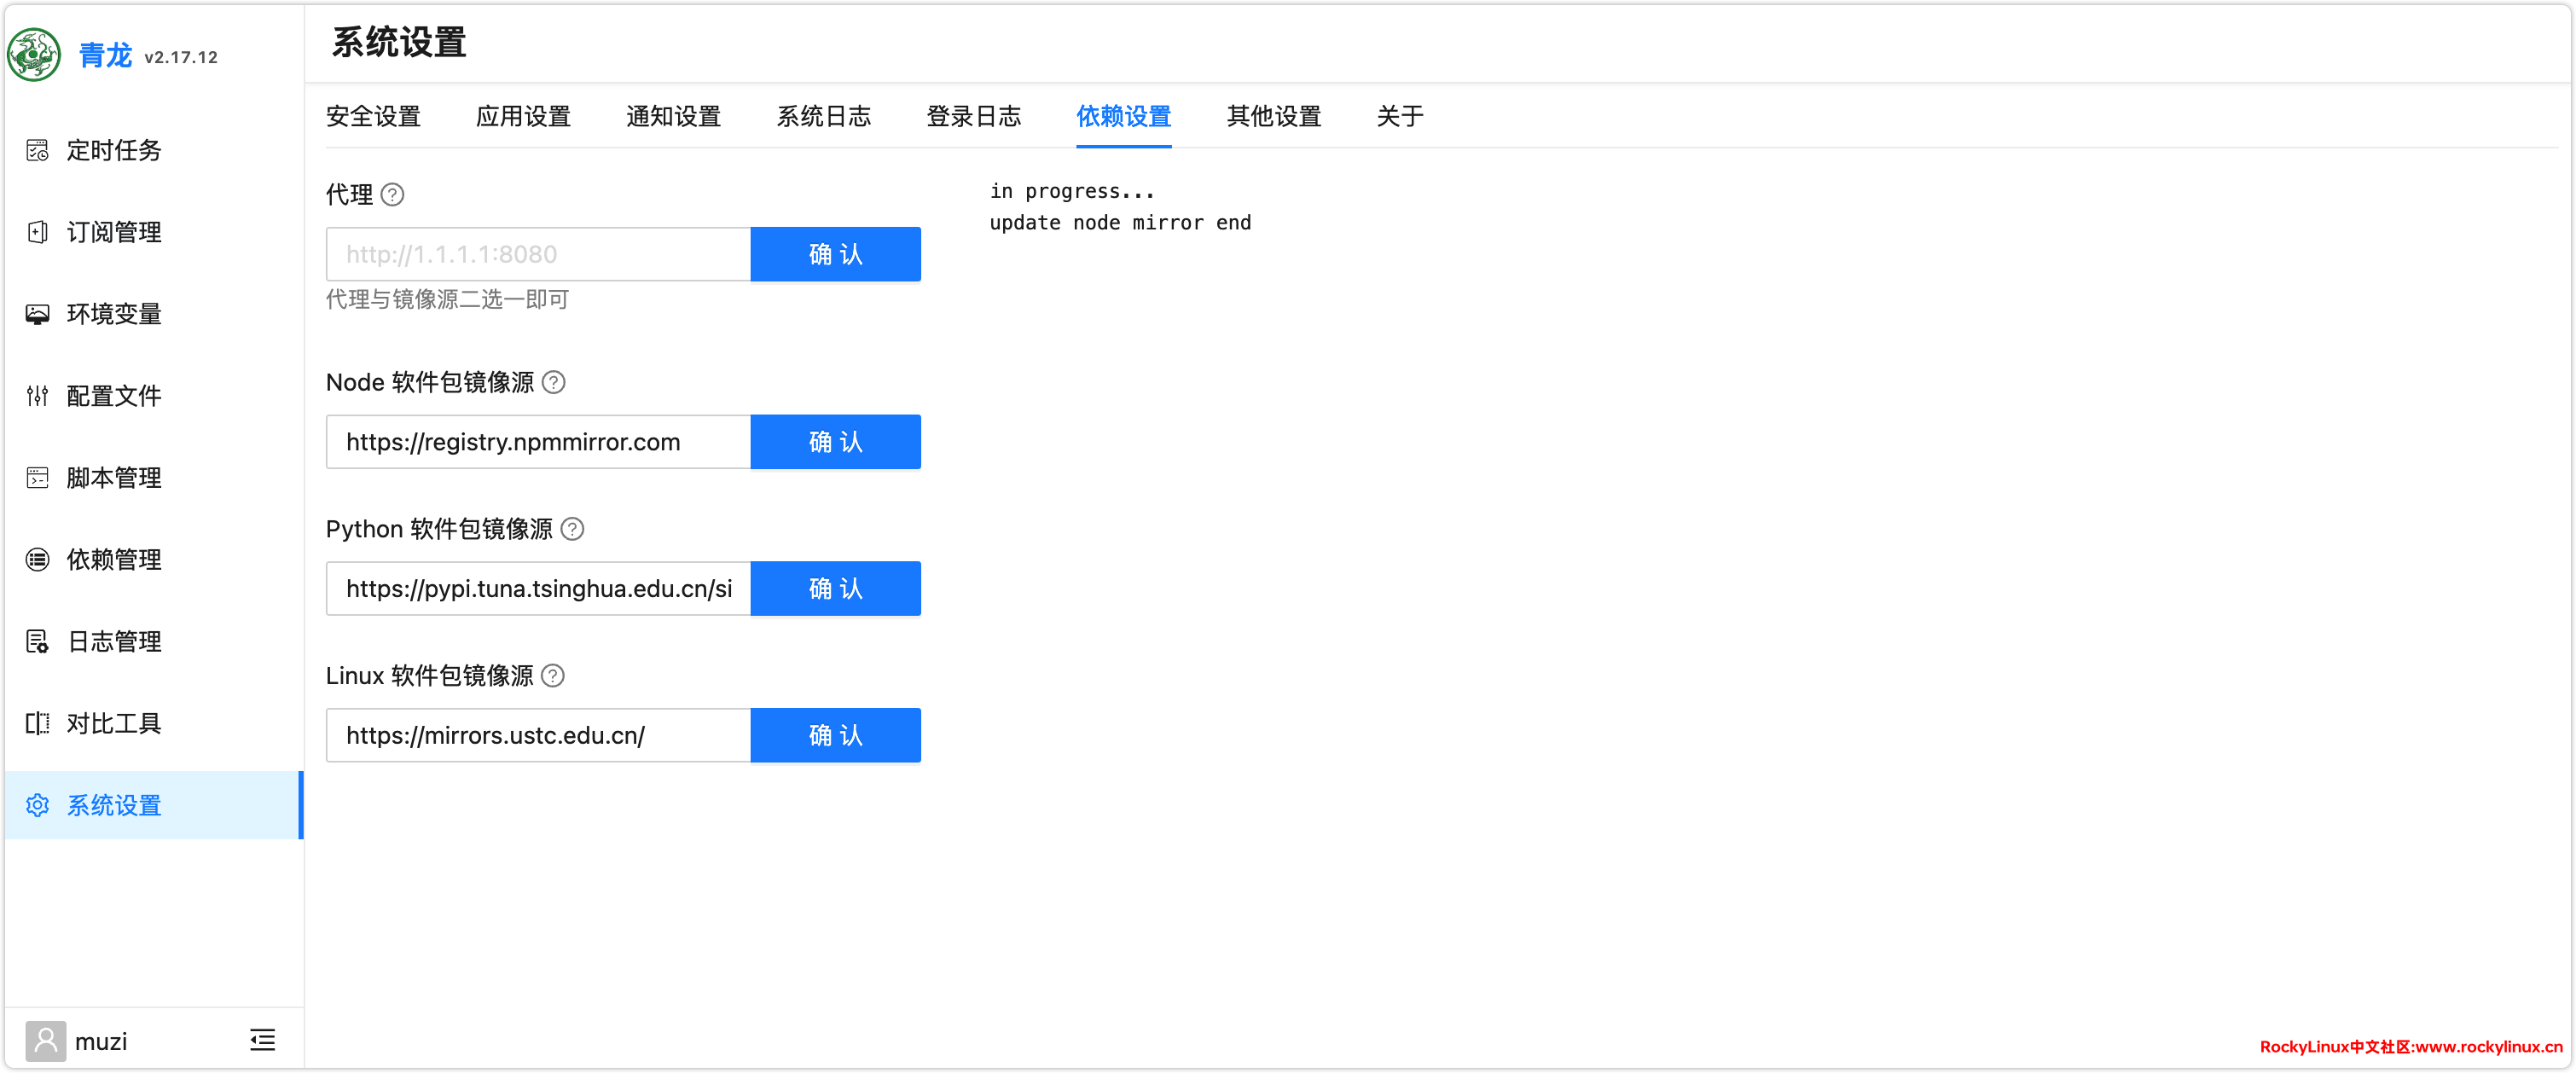Image resolution: width=2576 pixels, height=1073 pixels.
Task: Click the 对比工具 compare icon
Action: coord(37,724)
